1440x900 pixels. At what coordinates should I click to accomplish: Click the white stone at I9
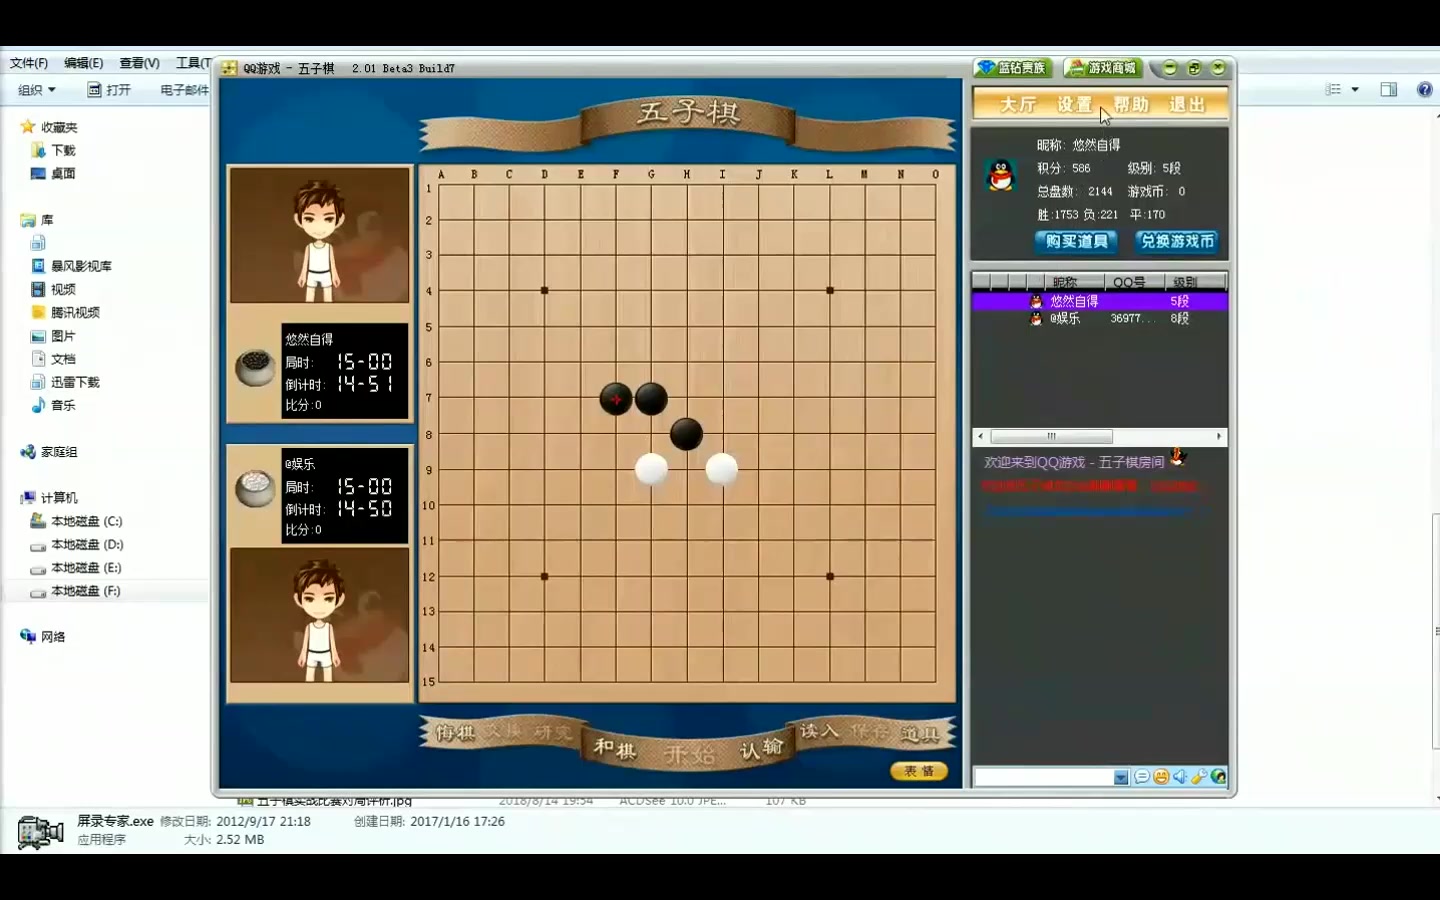coord(722,469)
